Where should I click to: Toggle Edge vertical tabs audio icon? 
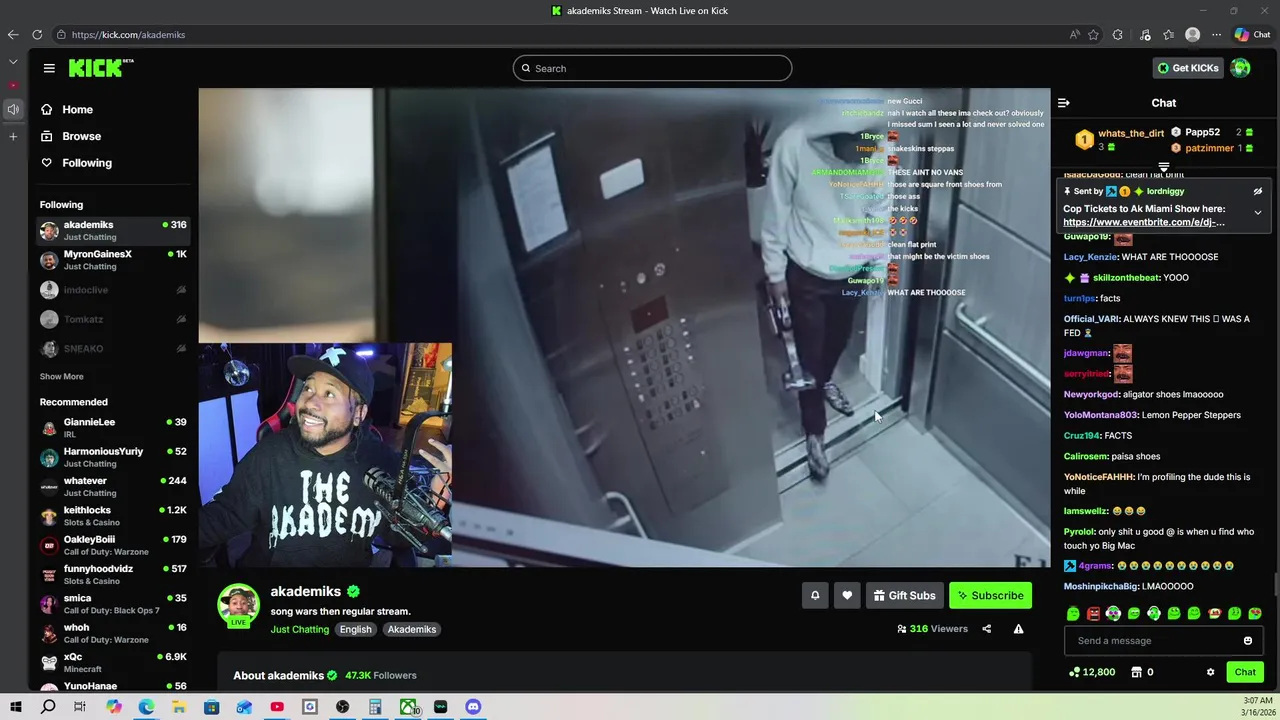[x=13, y=109]
